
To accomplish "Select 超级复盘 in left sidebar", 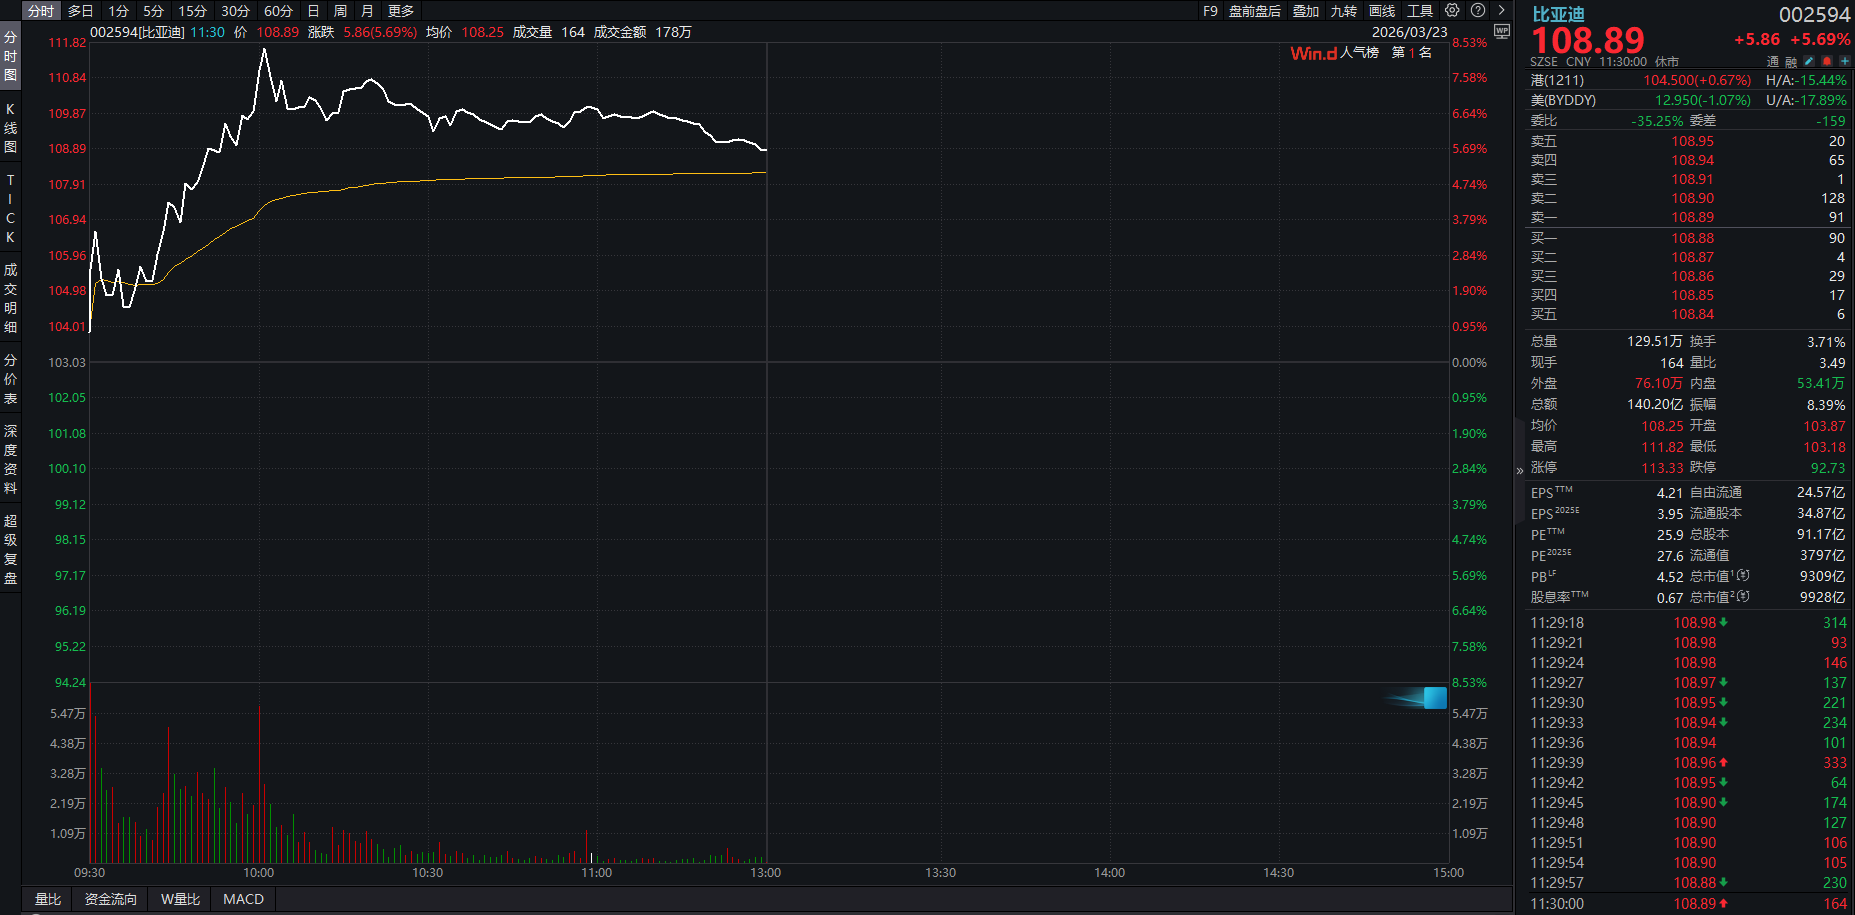I will [x=10, y=549].
